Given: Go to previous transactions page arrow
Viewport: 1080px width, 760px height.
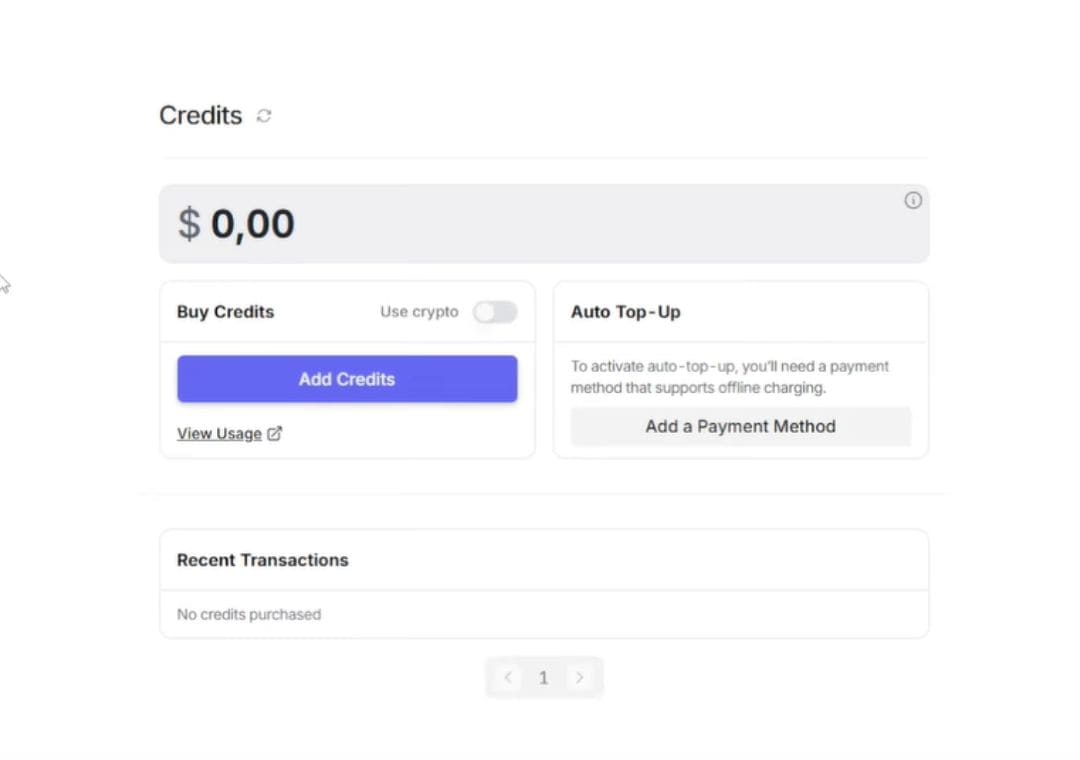Looking at the screenshot, I should pyautogui.click(x=508, y=677).
